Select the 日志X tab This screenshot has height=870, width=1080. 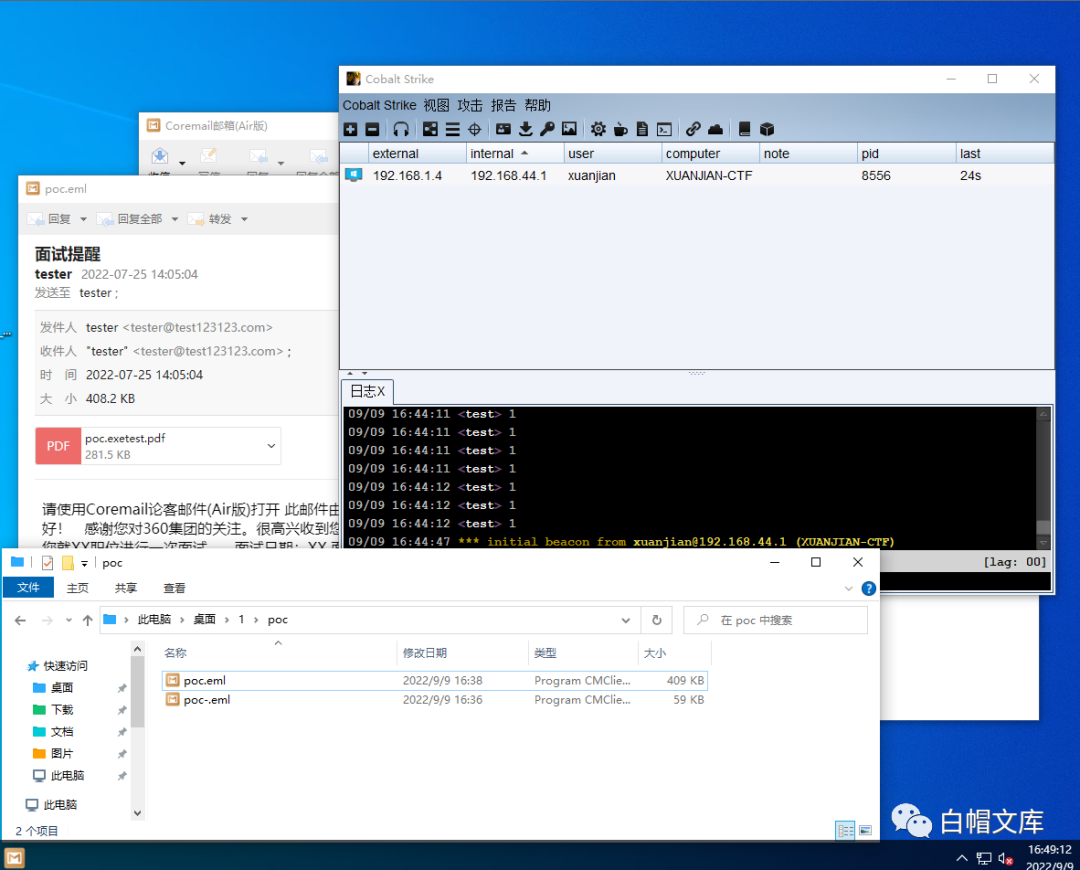click(368, 391)
